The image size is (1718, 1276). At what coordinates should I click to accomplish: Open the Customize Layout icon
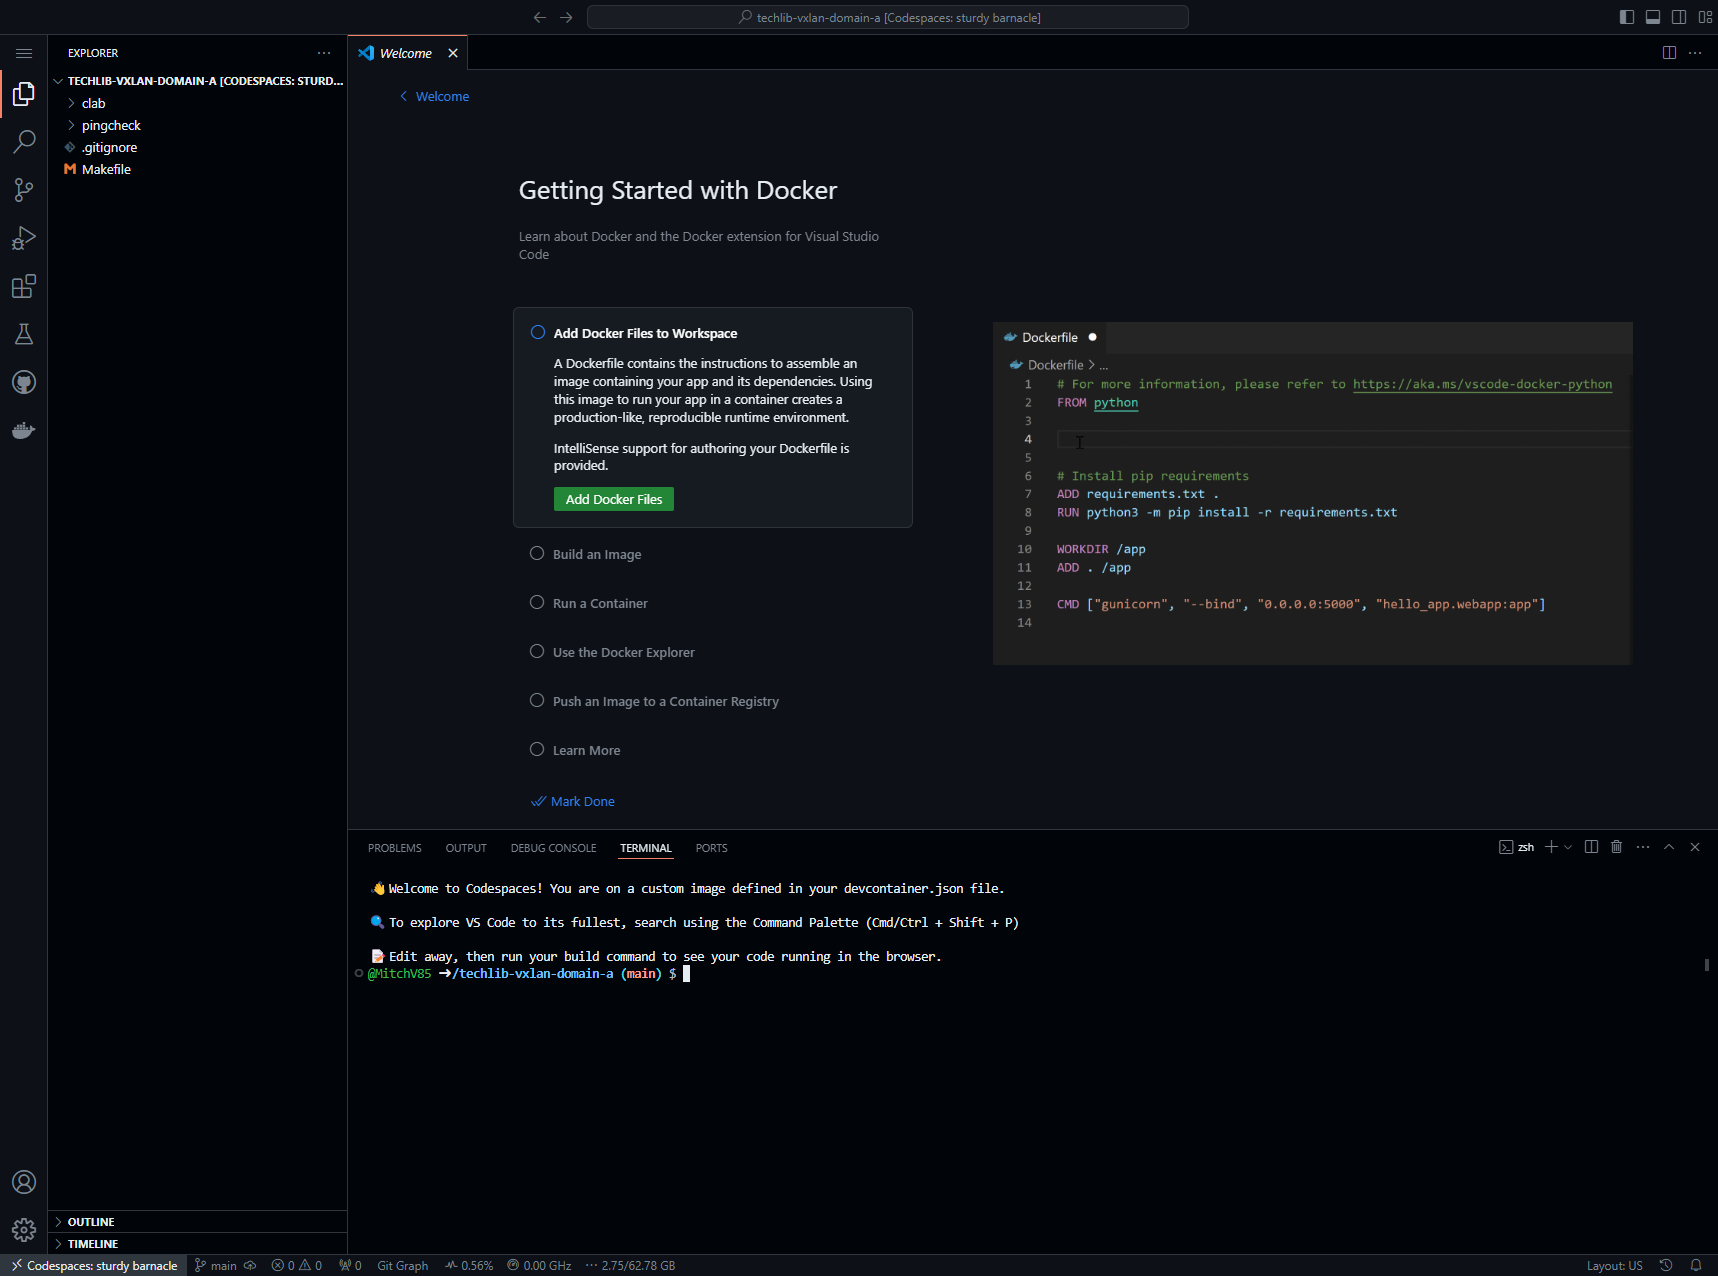coord(1705,17)
